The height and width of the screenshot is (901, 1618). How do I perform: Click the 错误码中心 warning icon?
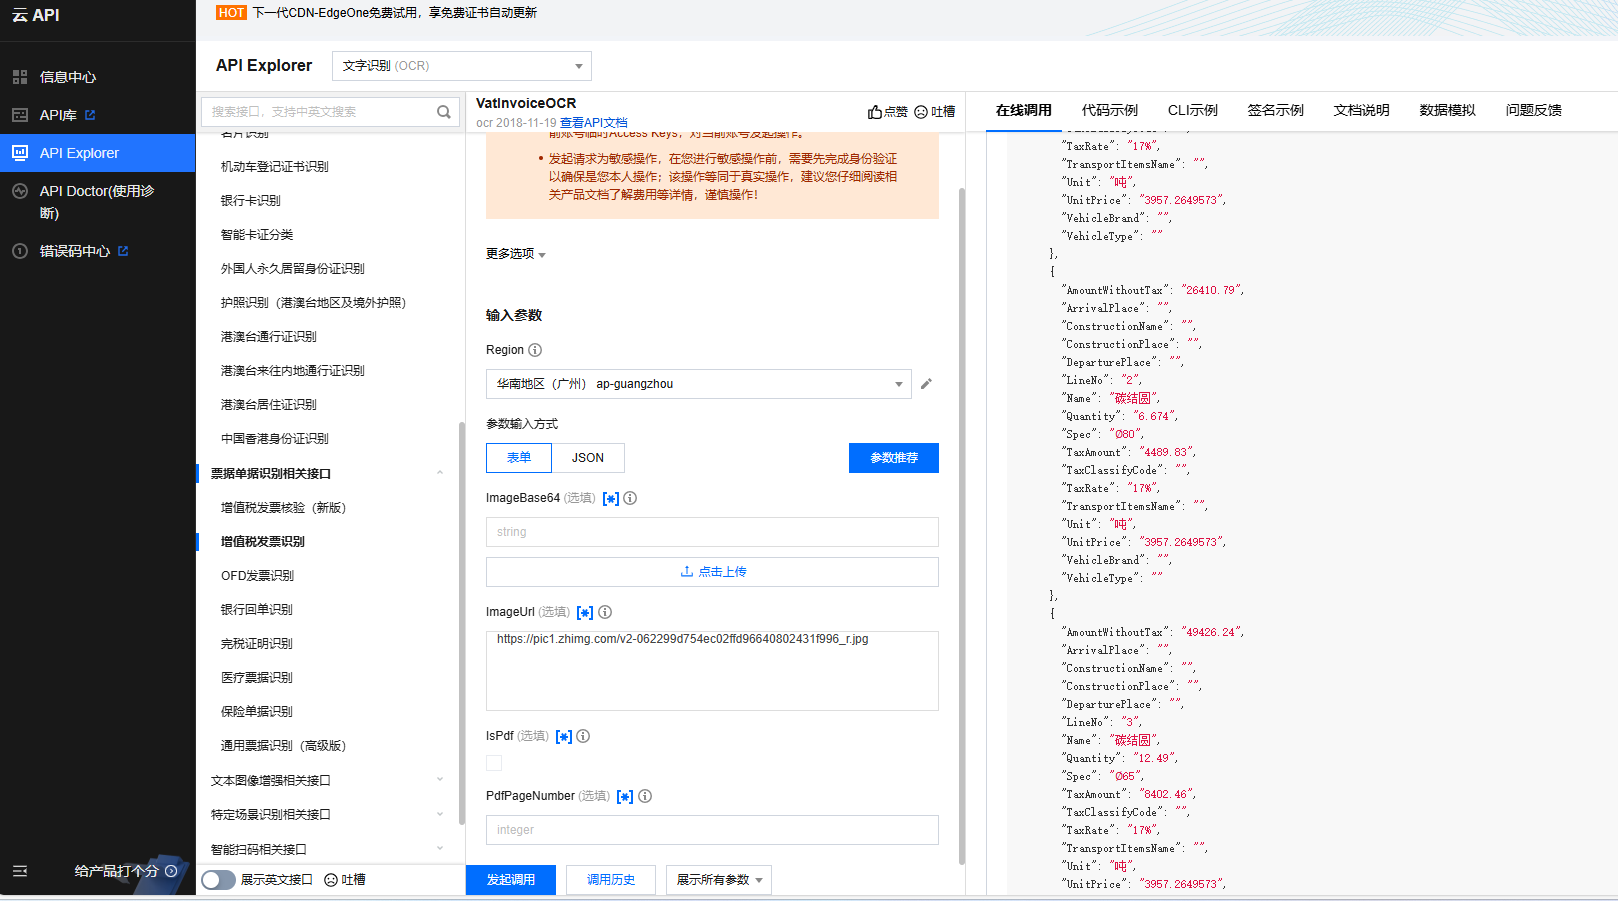click(20, 251)
